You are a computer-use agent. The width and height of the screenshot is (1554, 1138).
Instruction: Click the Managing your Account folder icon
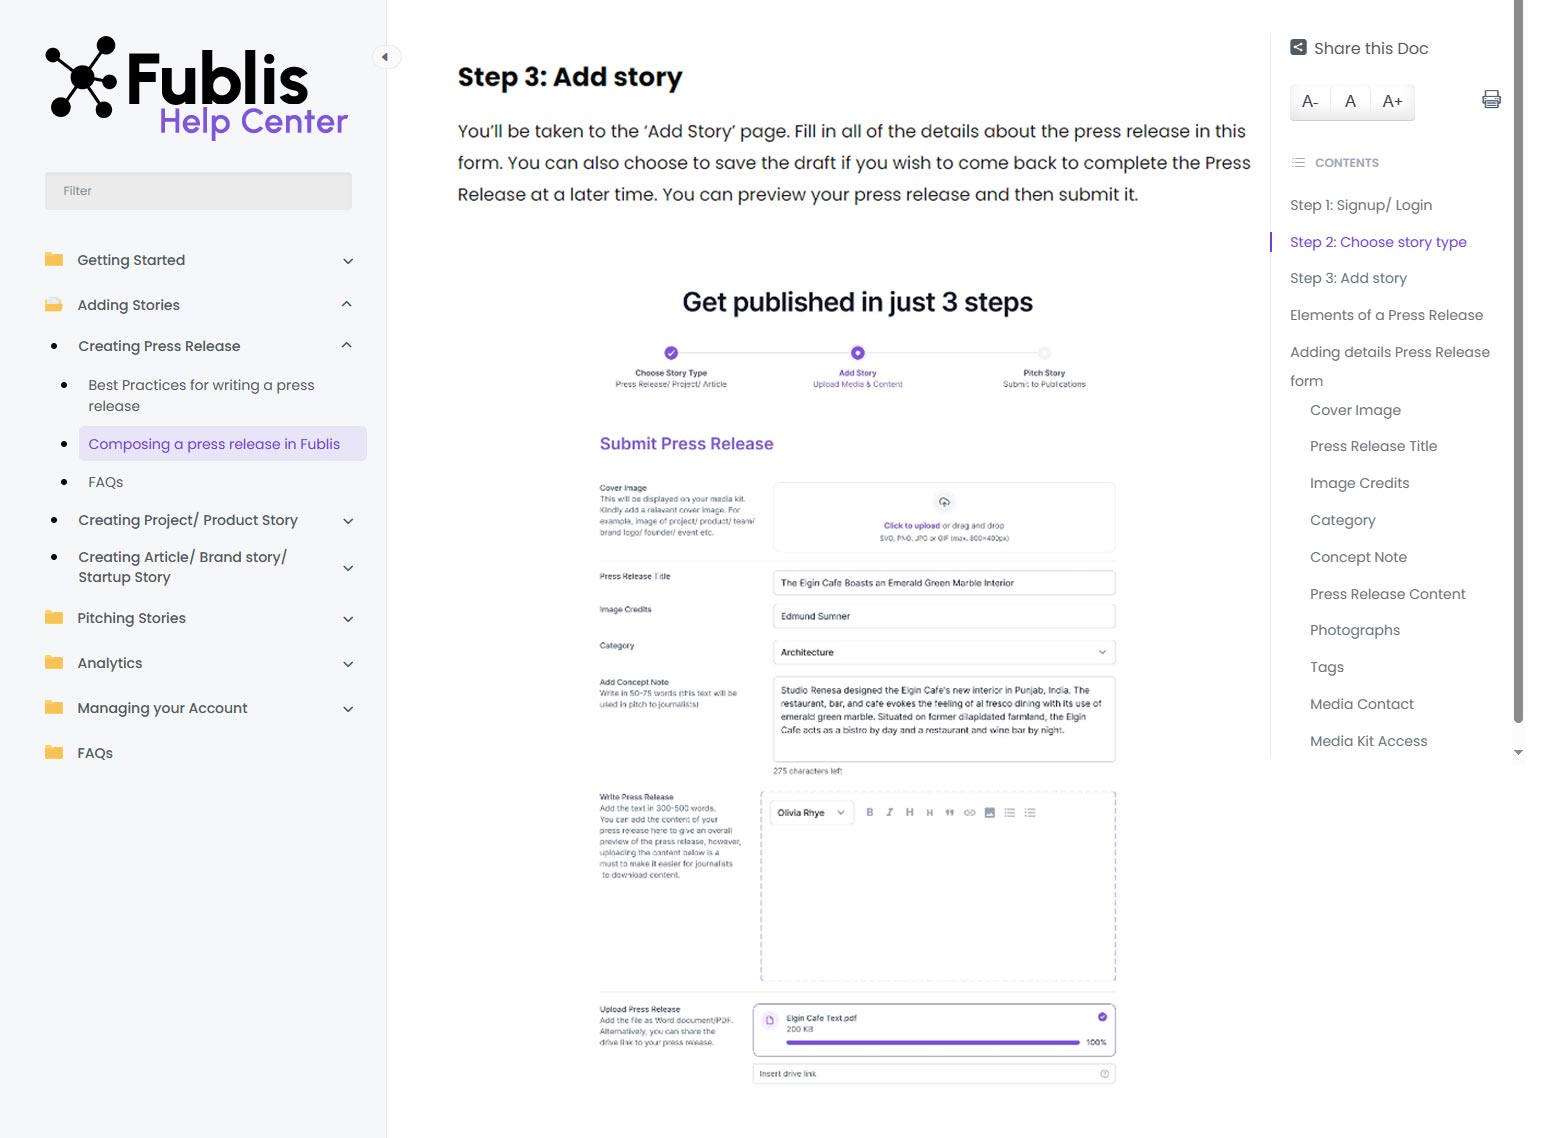point(55,707)
